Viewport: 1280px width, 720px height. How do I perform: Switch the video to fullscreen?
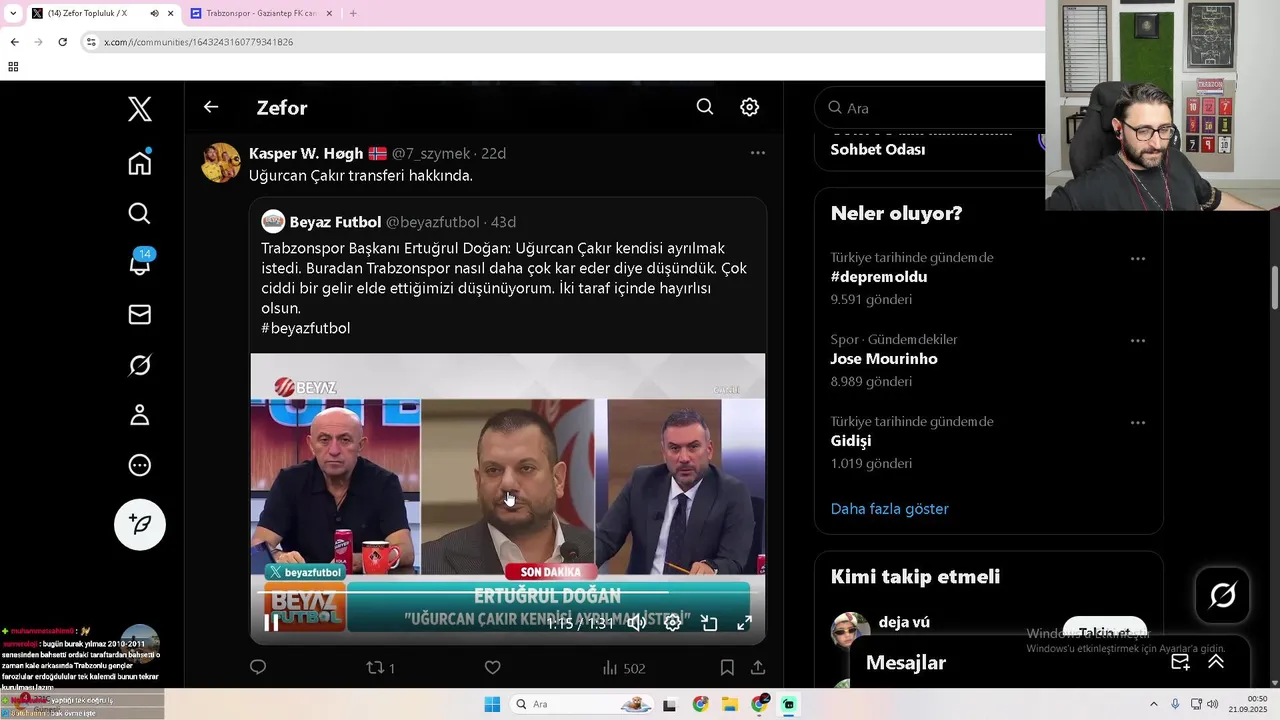745,623
